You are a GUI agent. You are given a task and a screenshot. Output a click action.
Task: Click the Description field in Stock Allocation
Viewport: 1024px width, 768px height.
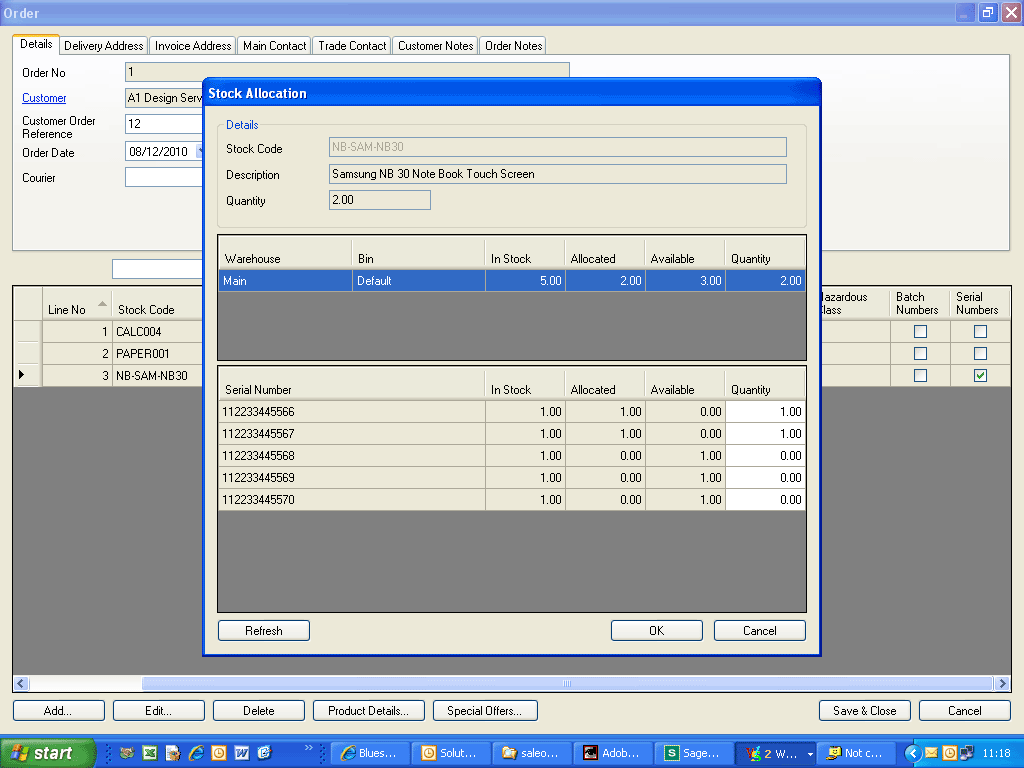point(558,174)
